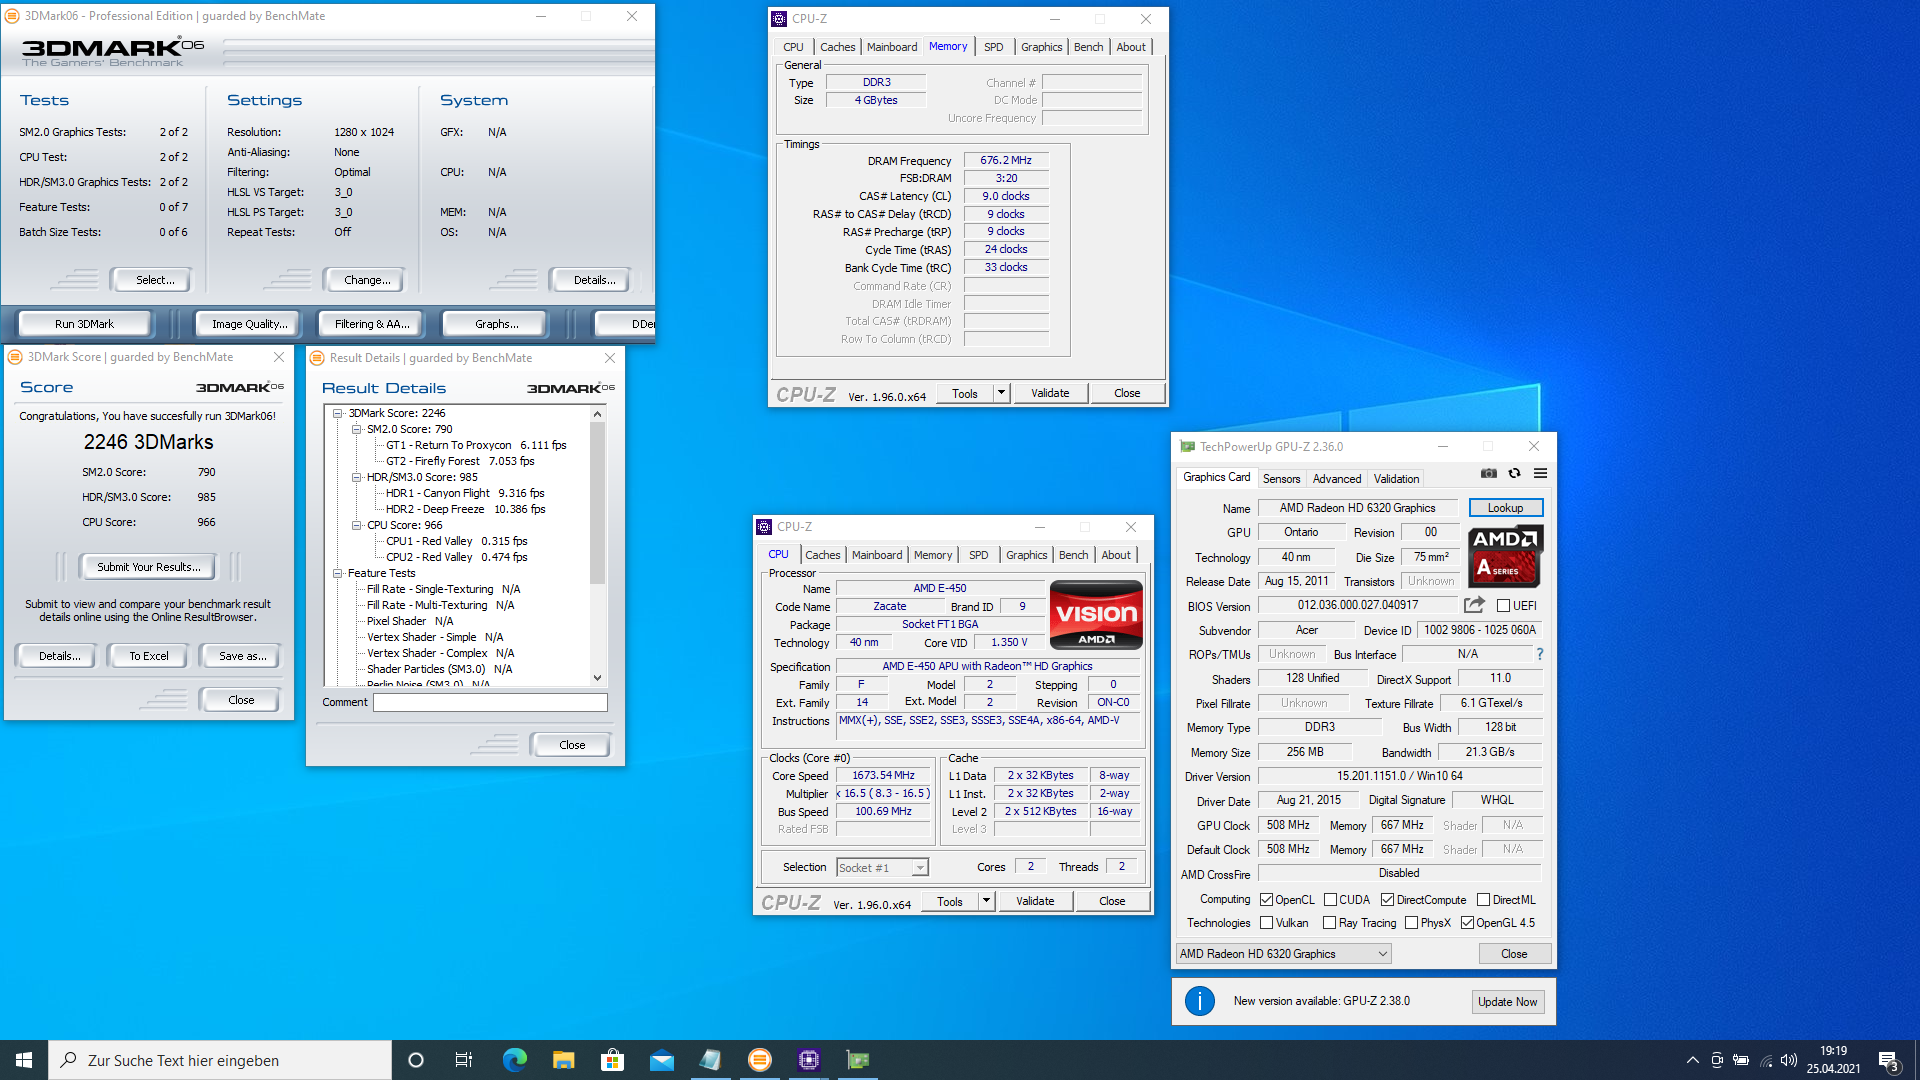Show hidden tray icons chevron
The image size is (1920, 1080).
pyautogui.click(x=1692, y=1060)
